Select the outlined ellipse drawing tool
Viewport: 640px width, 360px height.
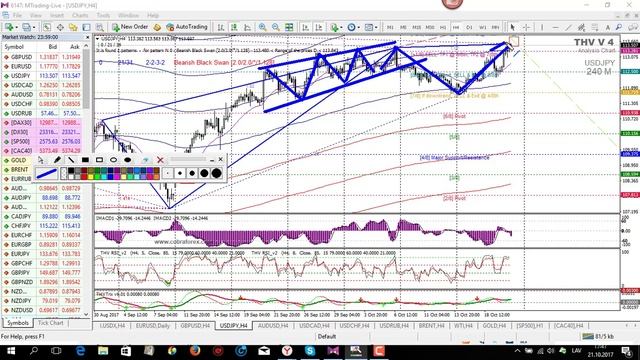point(113,160)
